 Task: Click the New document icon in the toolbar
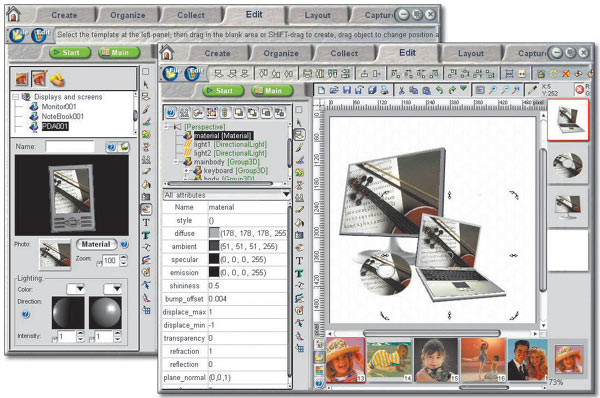[x=321, y=90]
